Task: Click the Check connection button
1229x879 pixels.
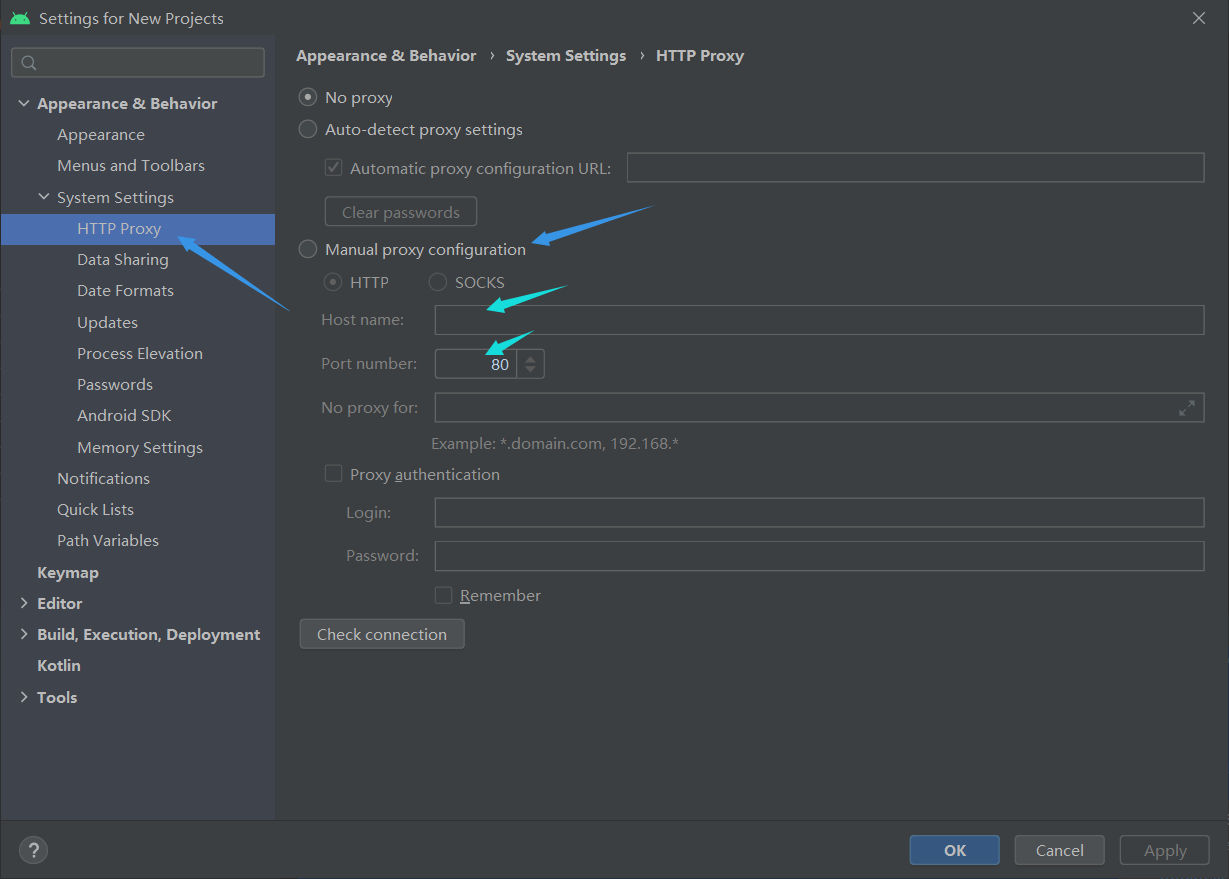Action: (382, 633)
